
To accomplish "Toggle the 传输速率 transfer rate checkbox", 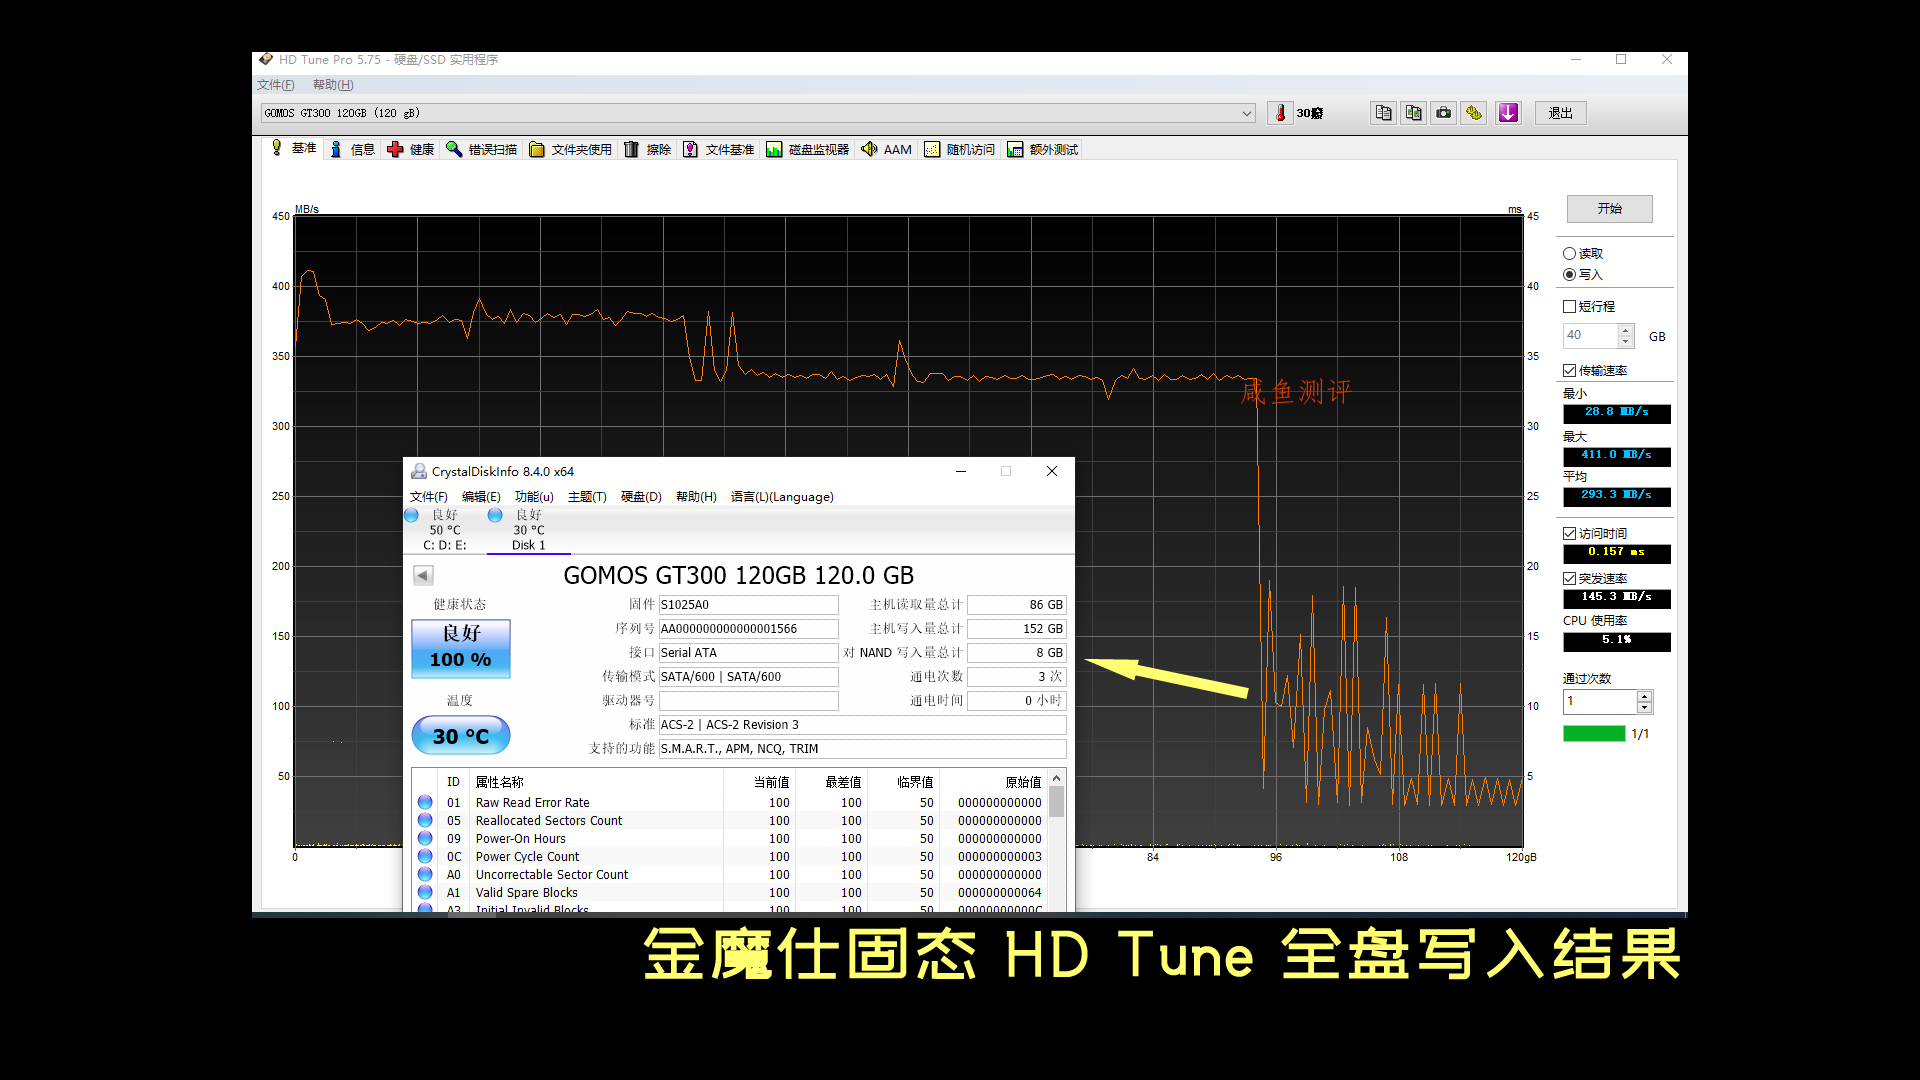I will tap(1570, 370).
